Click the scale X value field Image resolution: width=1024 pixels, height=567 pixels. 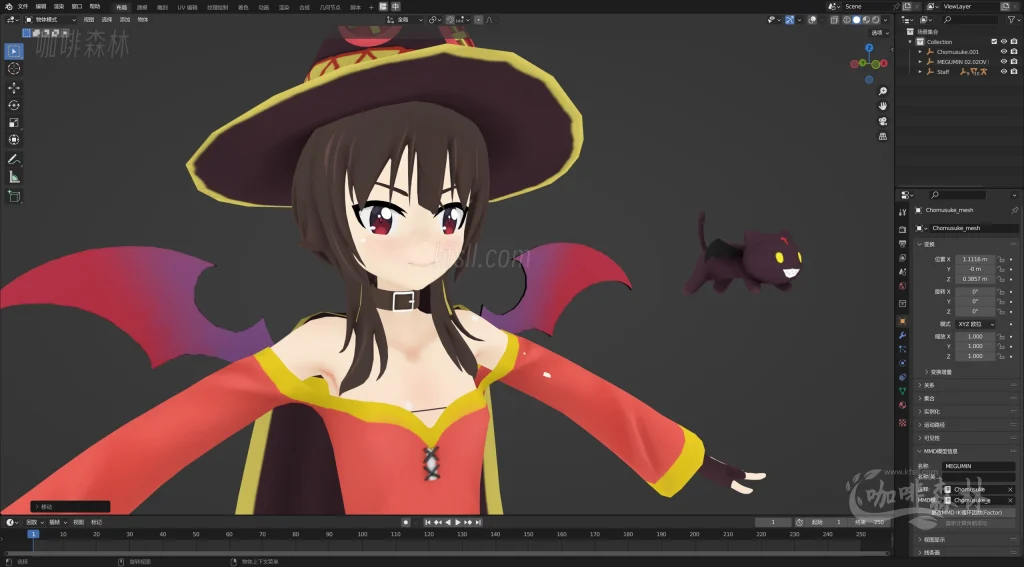tap(976, 336)
